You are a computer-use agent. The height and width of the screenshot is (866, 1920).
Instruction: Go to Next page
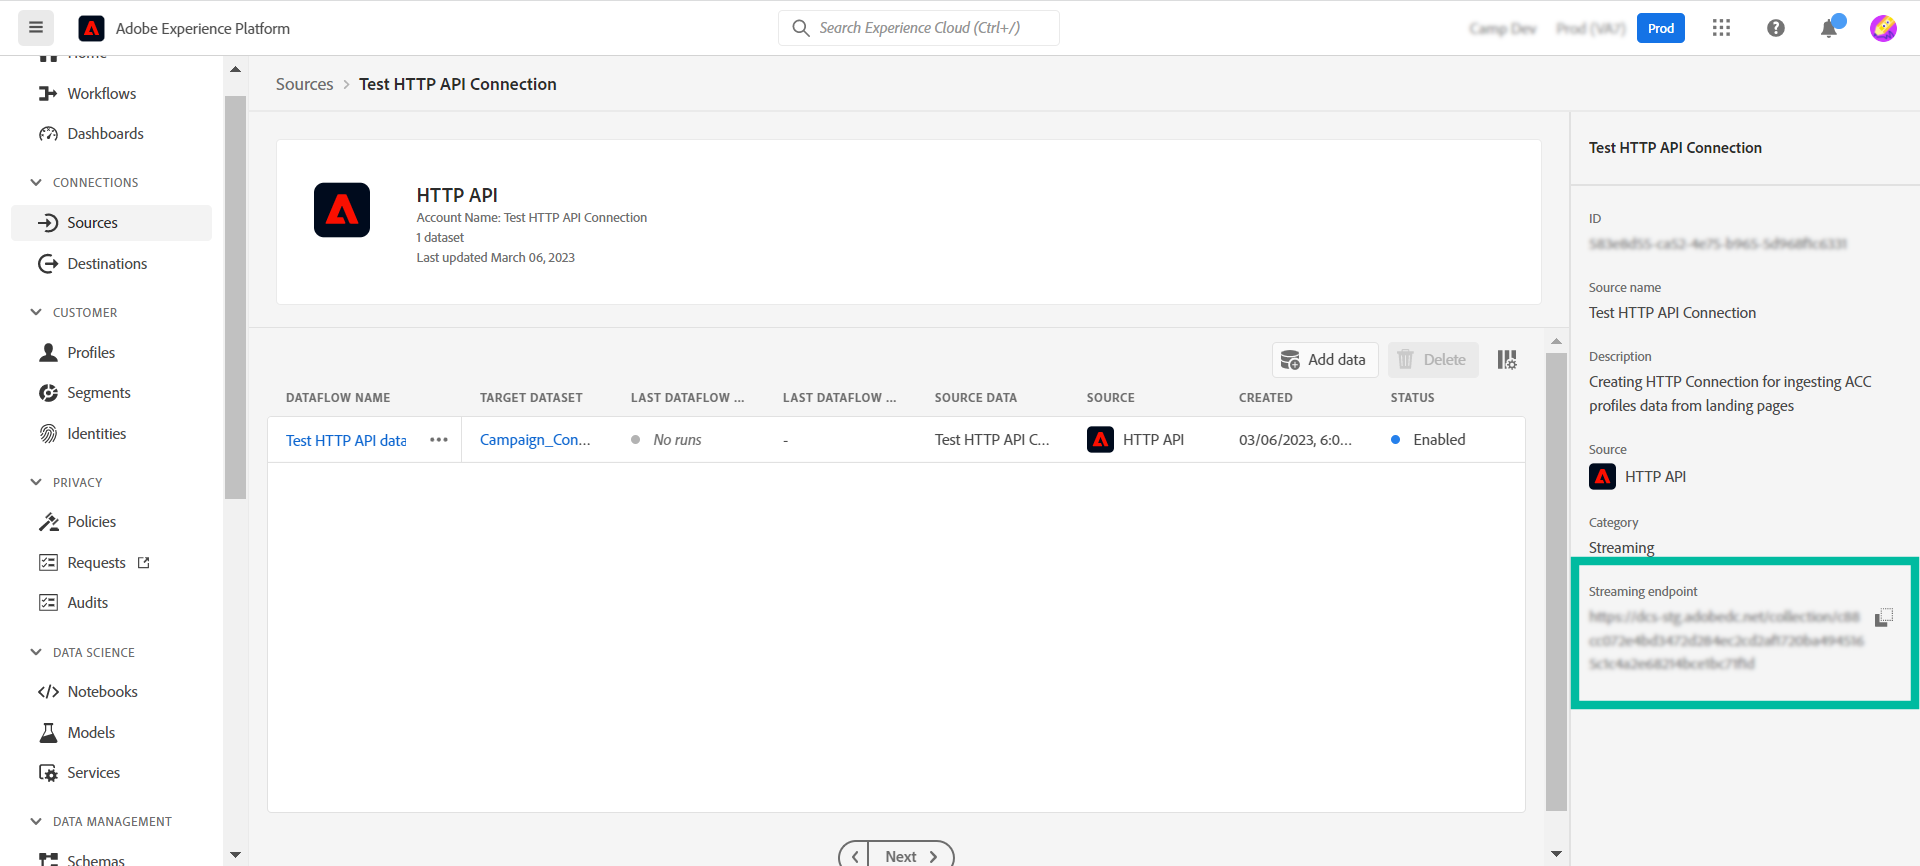coord(911,856)
